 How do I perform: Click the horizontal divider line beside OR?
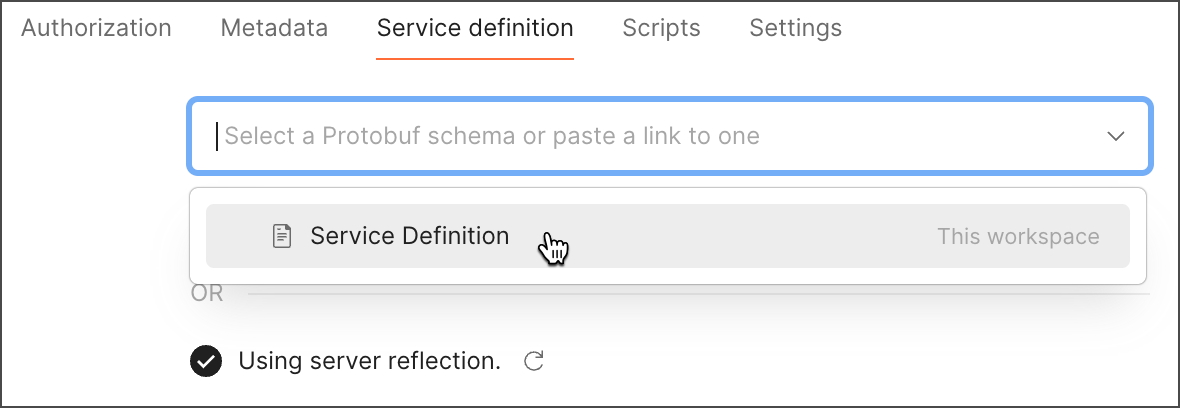coord(700,294)
